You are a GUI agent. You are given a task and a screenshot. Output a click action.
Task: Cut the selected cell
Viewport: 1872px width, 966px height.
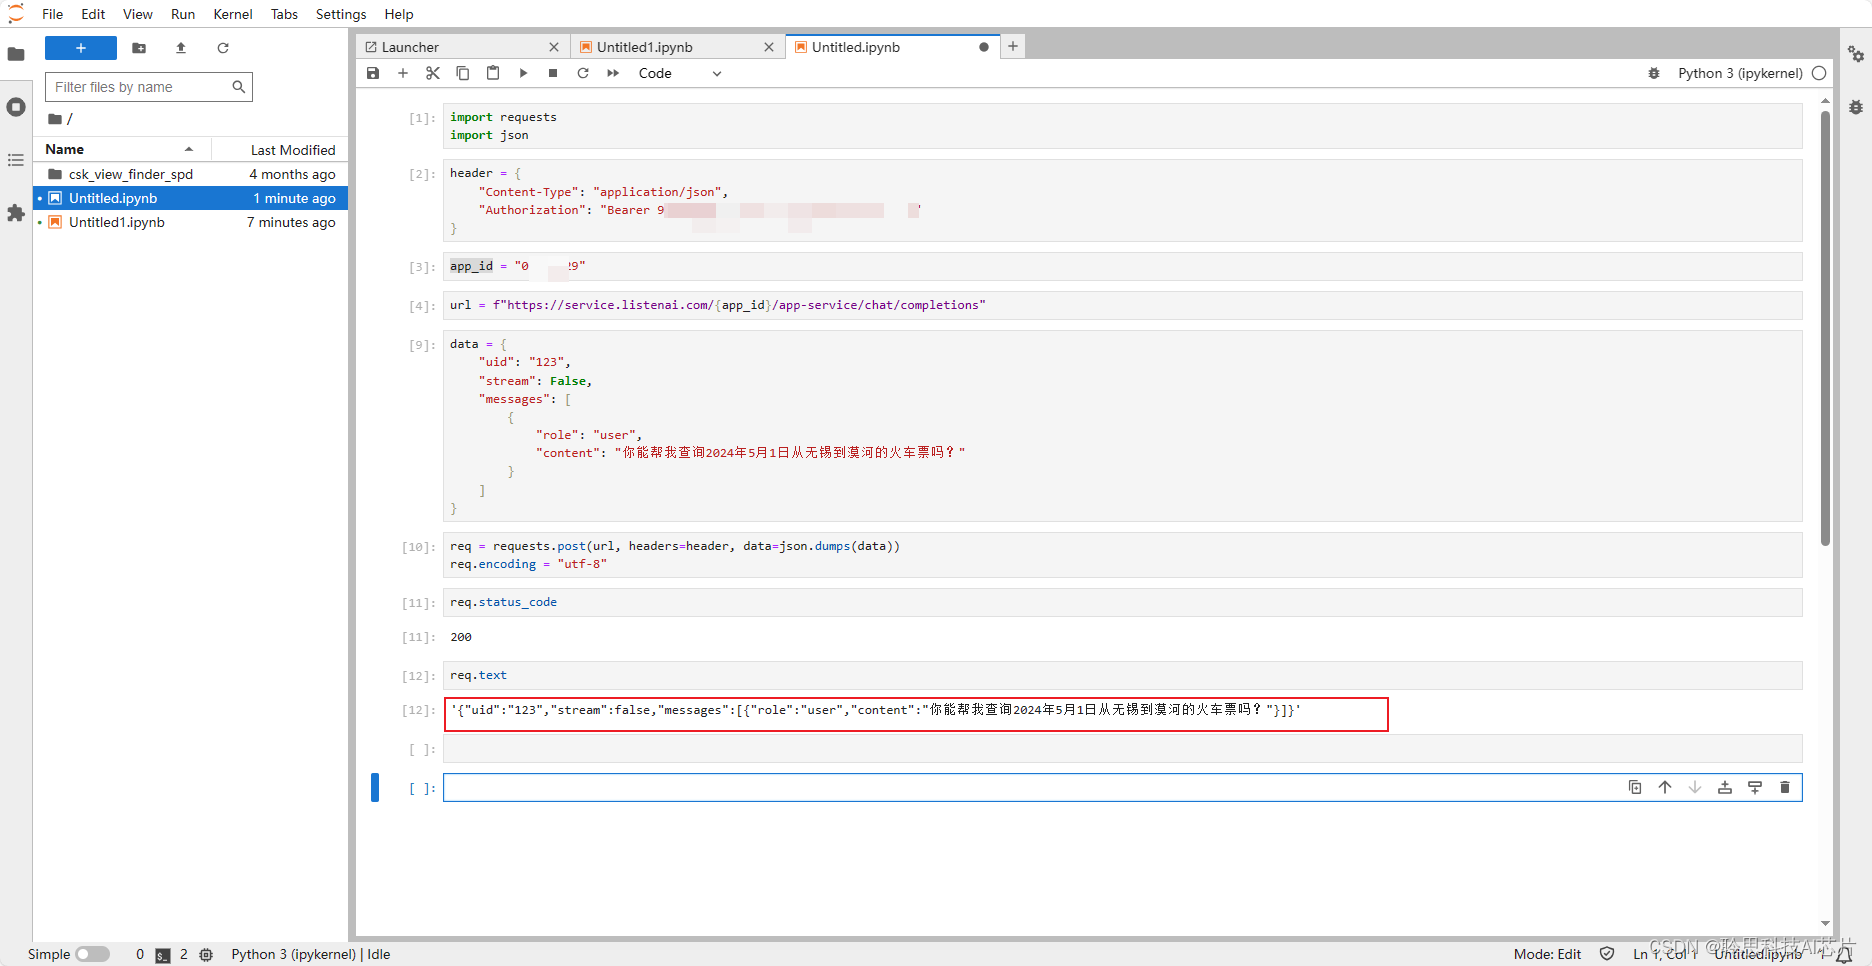[x=433, y=73]
